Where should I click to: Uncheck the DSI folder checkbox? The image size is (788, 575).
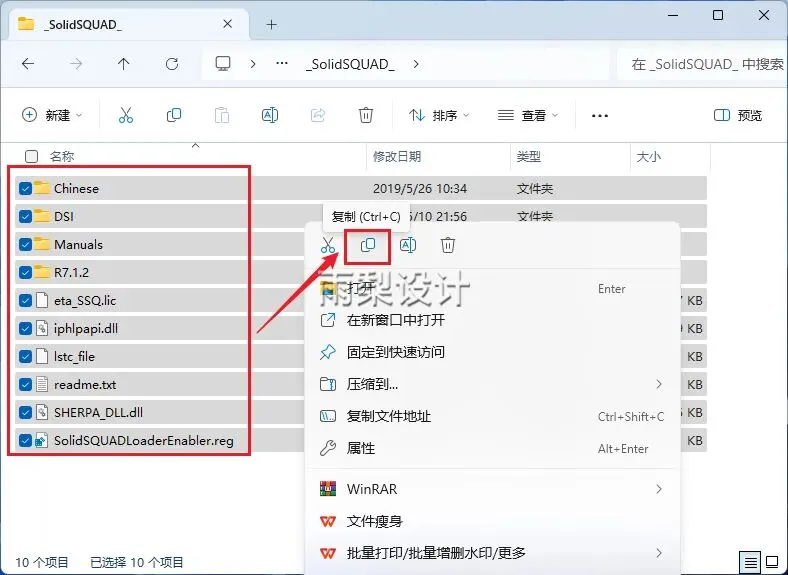(25, 217)
